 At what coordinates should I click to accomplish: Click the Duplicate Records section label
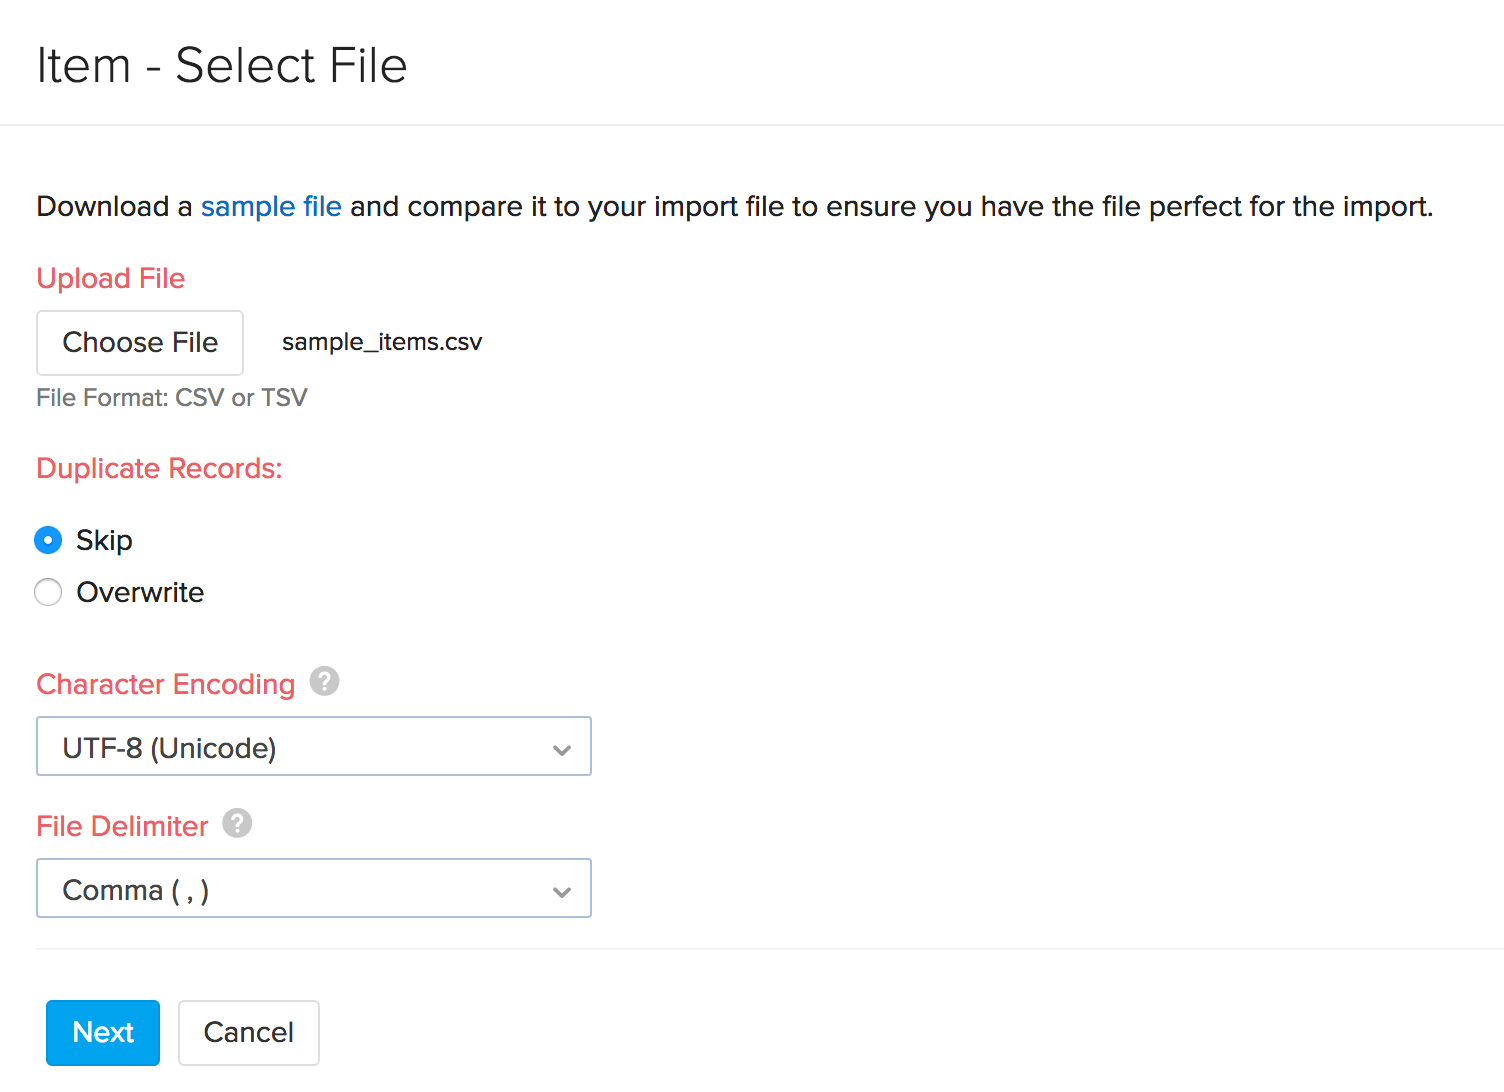158,467
